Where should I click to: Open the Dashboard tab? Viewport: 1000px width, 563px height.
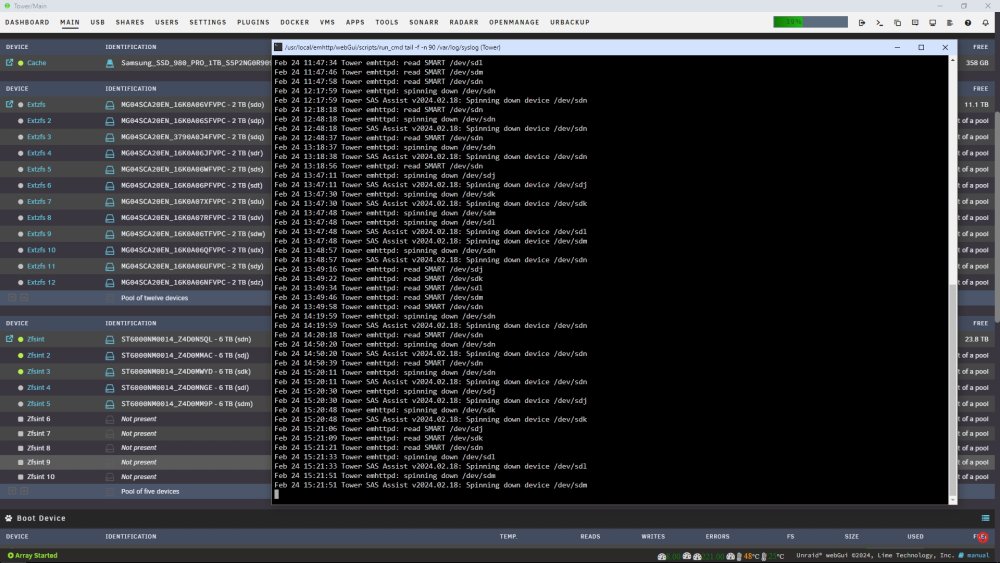27,22
